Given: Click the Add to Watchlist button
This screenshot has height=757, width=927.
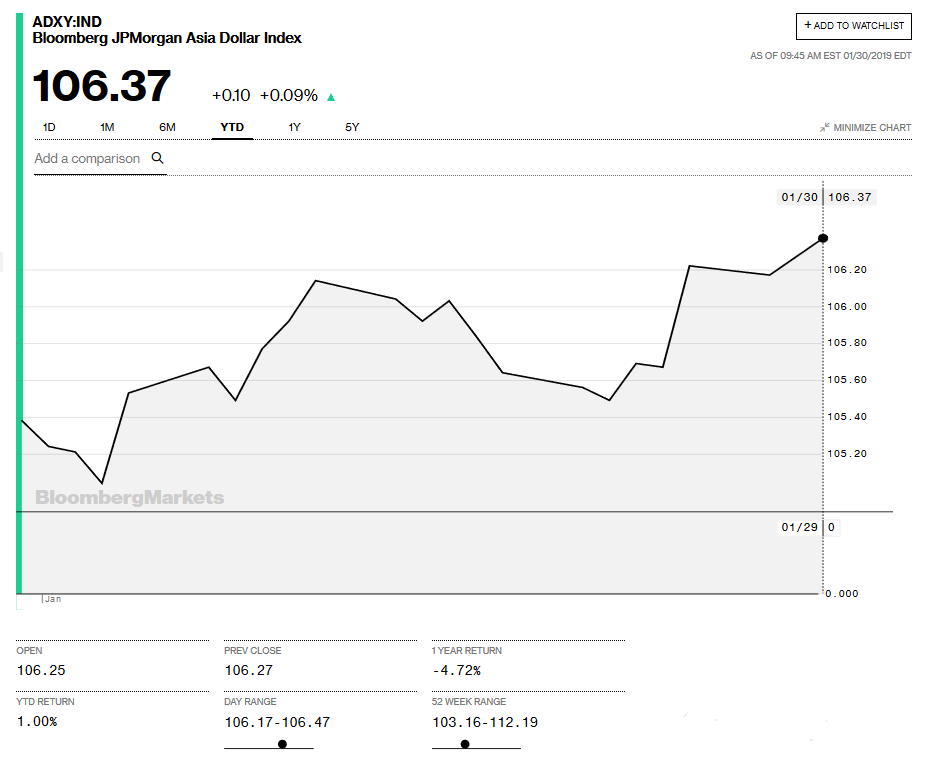Looking at the screenshot, I should pyautogui.click(x=854, y=26).
